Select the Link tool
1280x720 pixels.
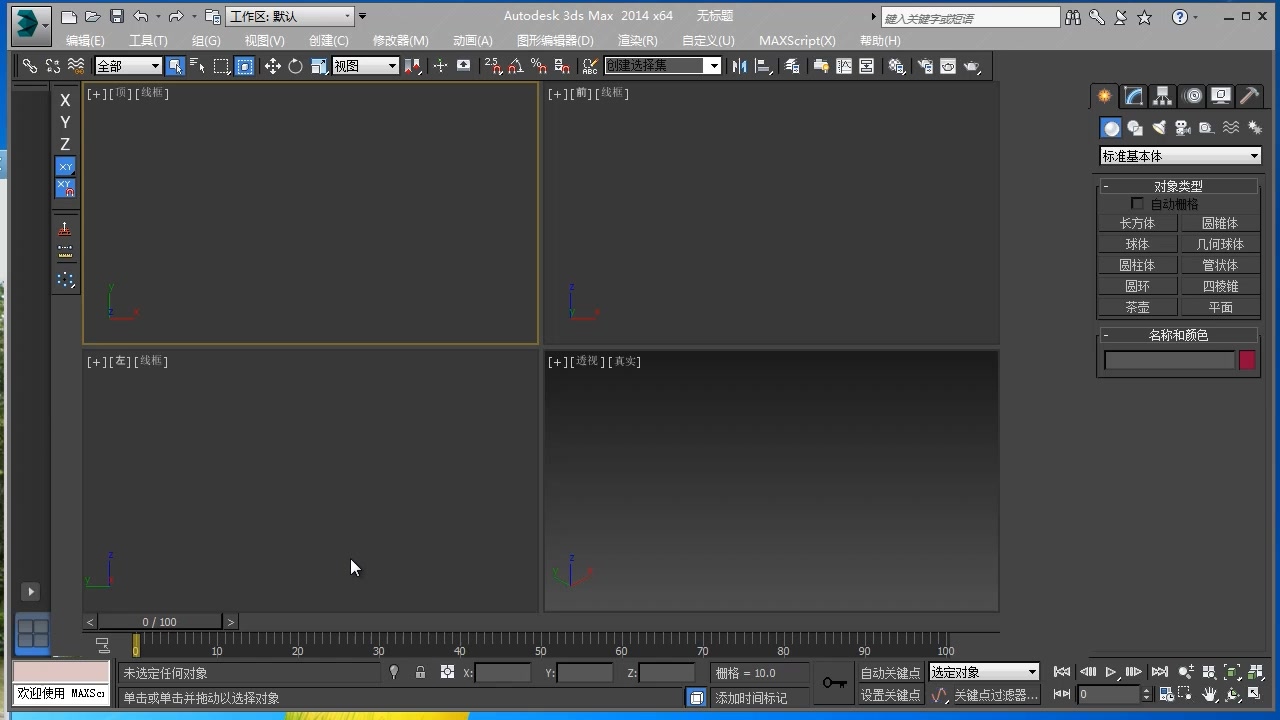tap(30, 66)
